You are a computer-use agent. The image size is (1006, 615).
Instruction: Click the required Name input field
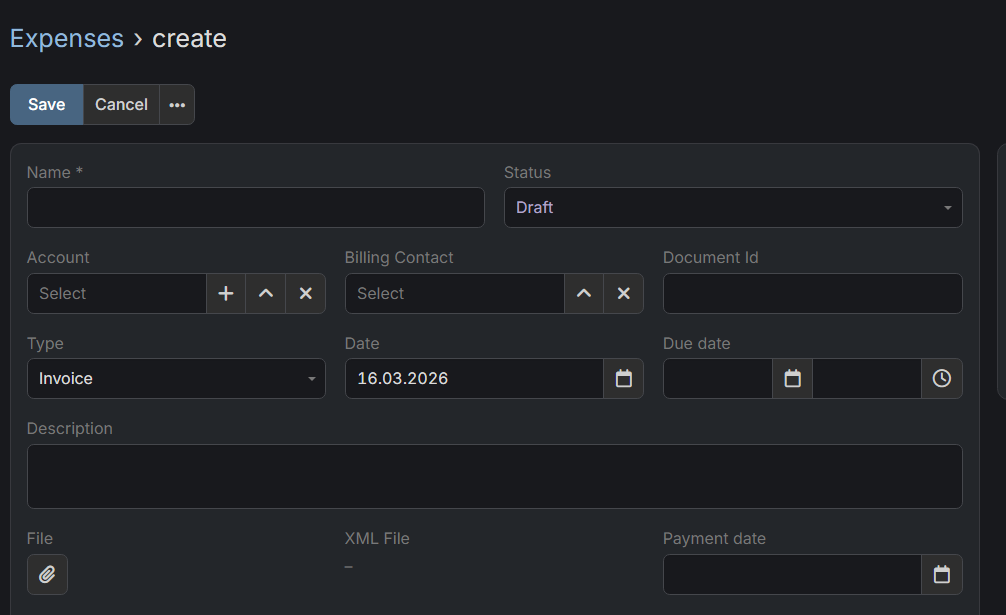(255, 207)
